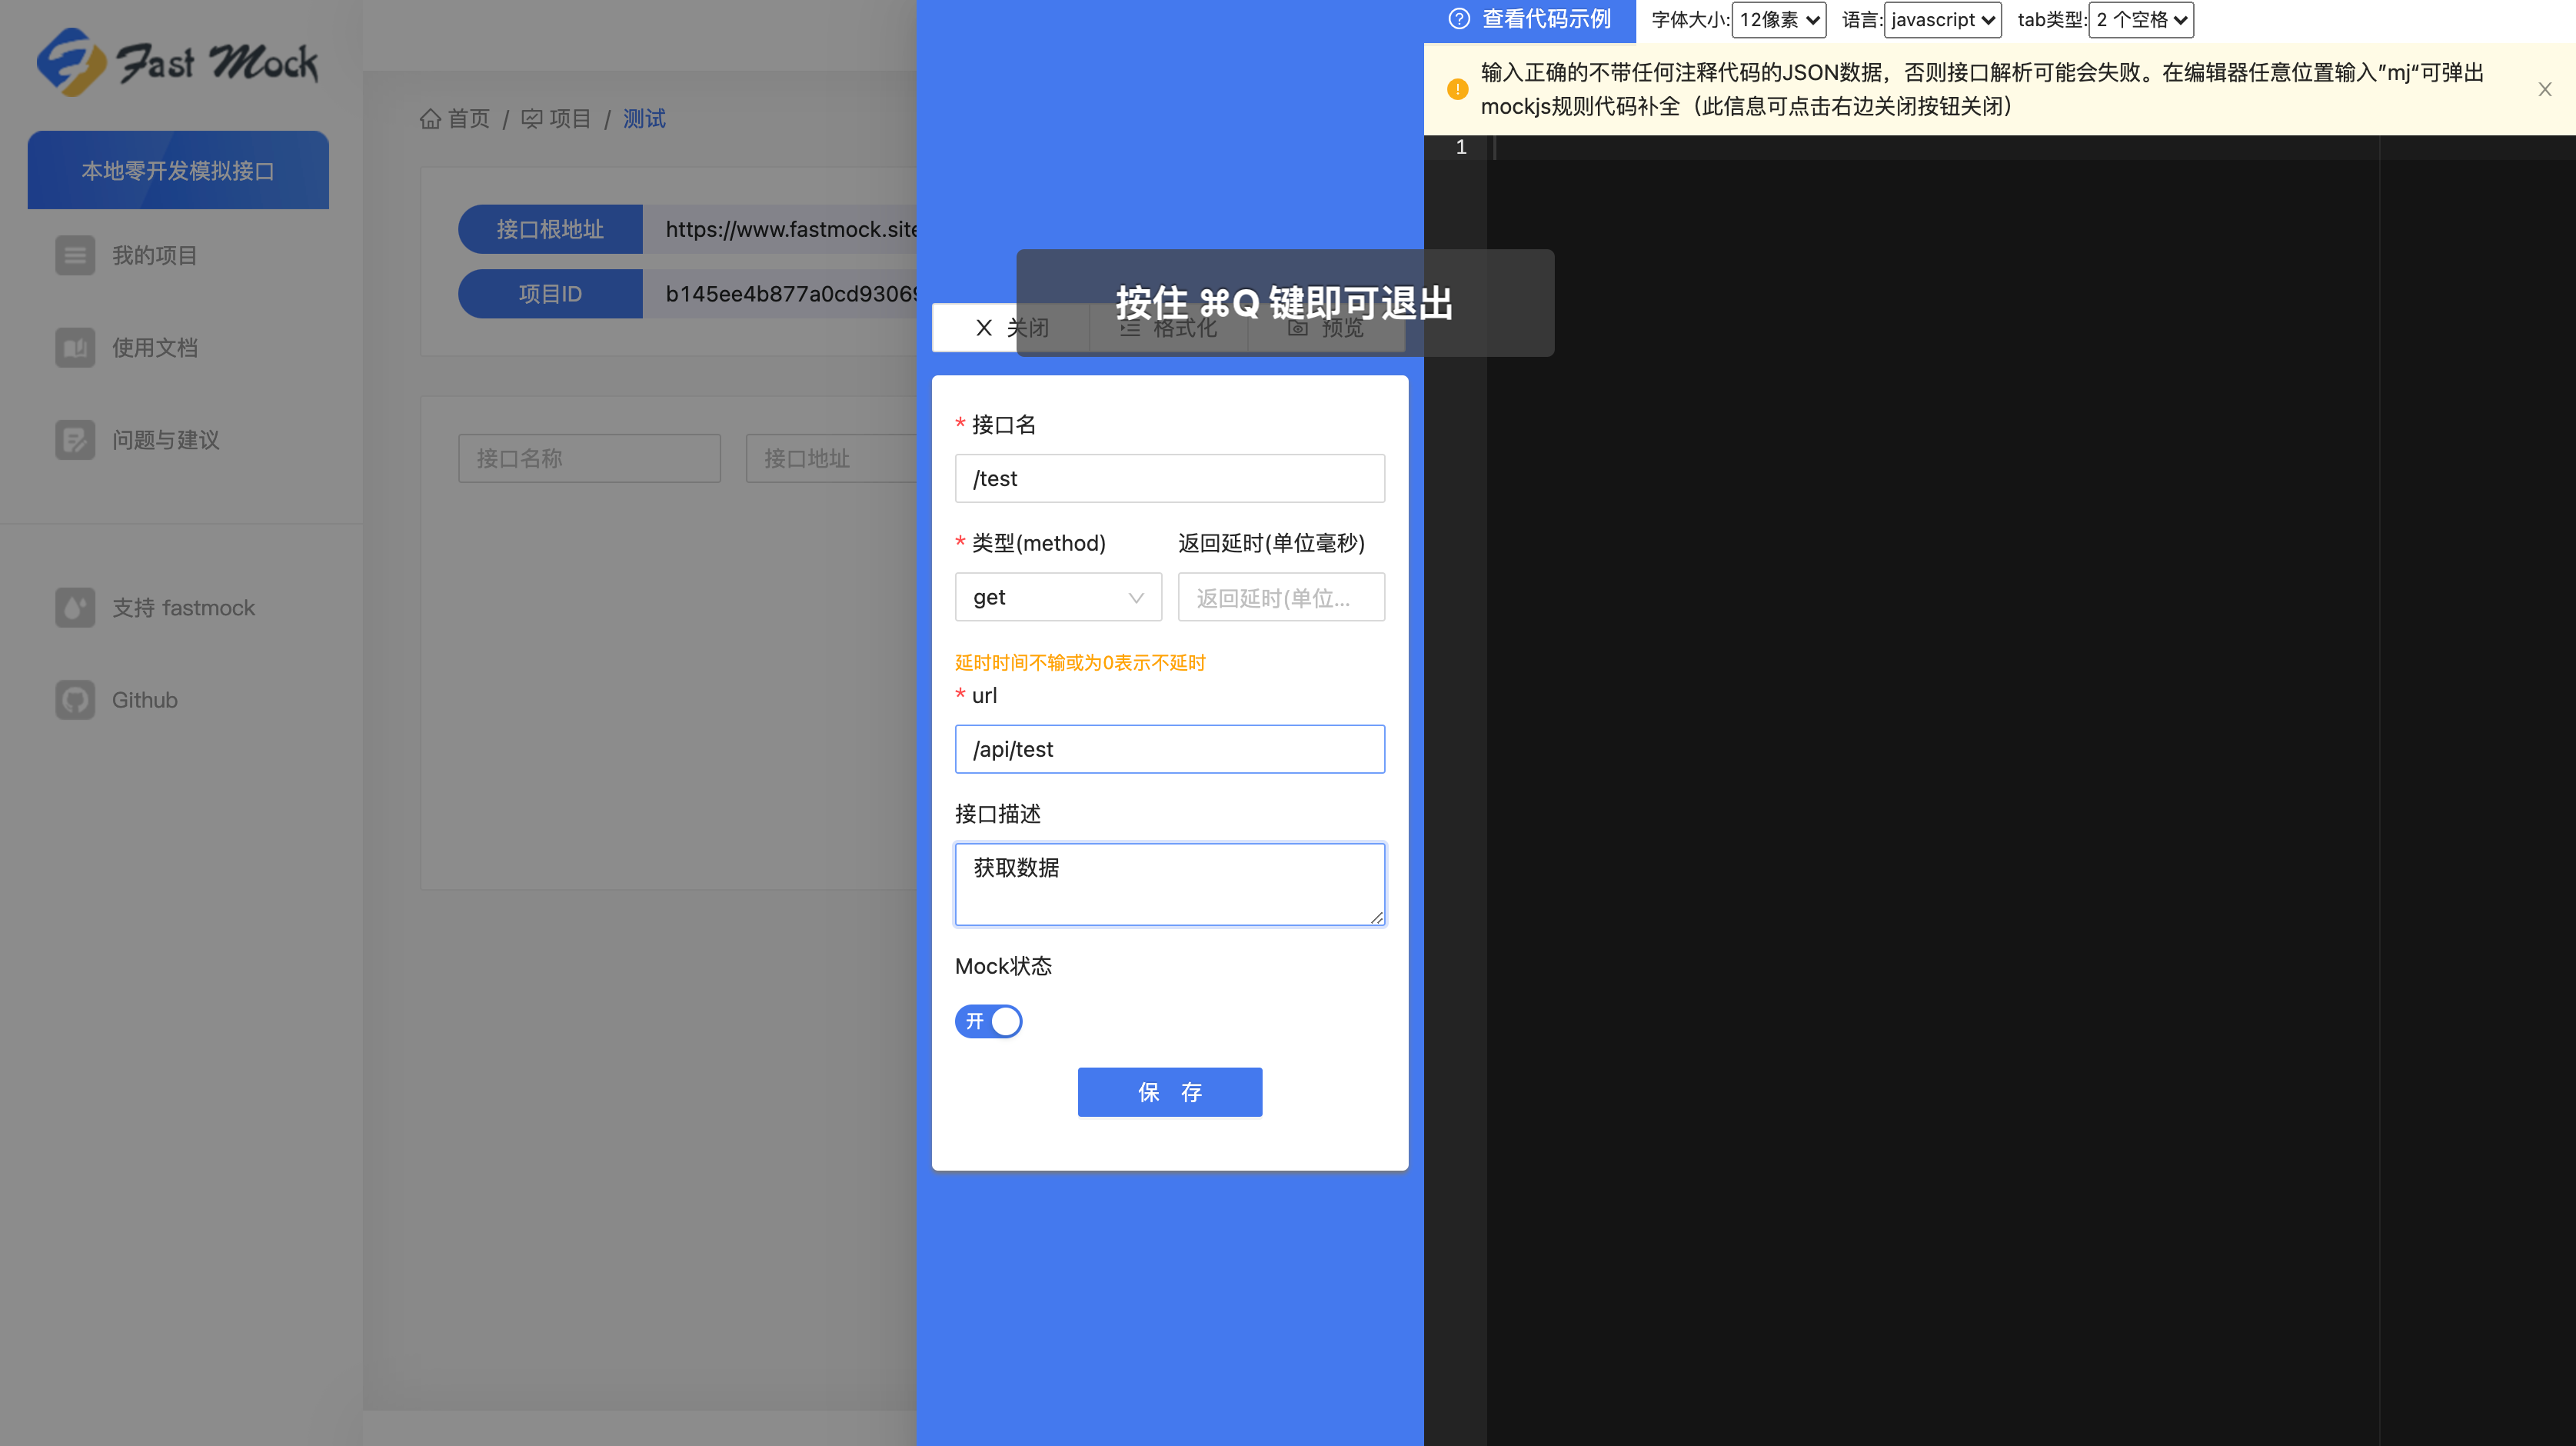The width and height of the screenshot is (2576, 1446).
Task: Click the Fast Mock logo
Action: 178,62
